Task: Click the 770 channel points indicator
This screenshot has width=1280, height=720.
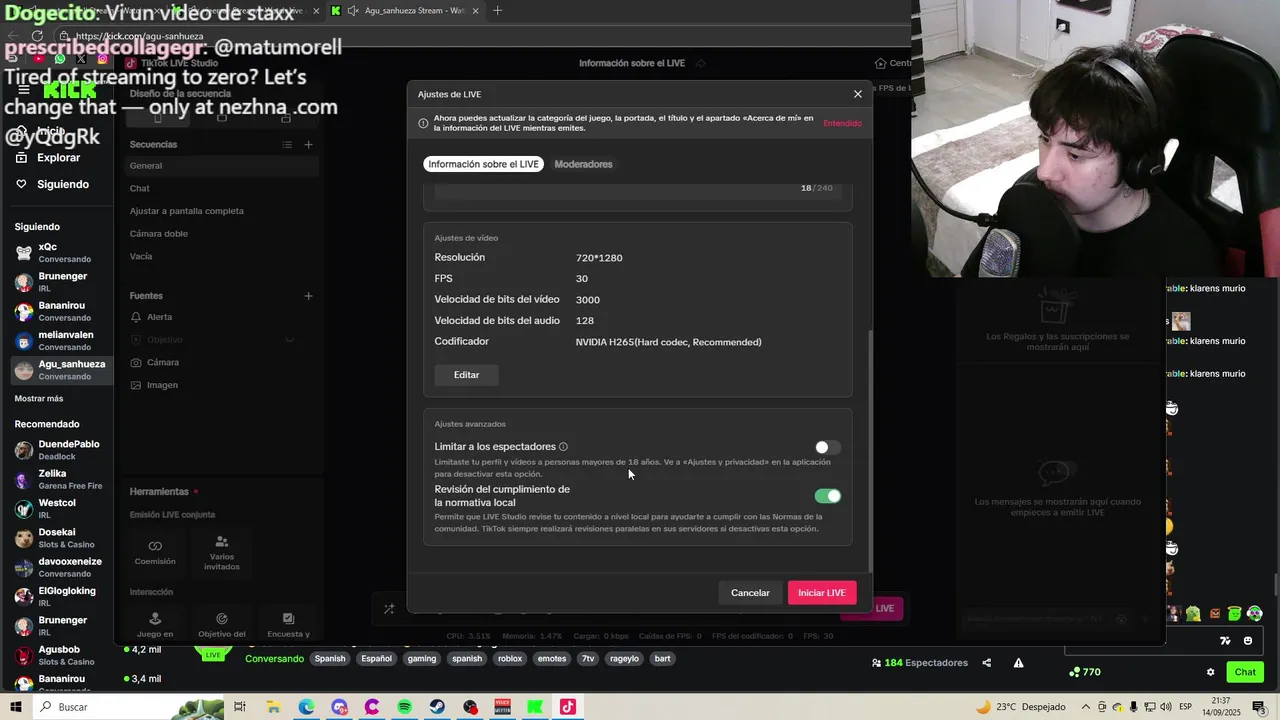Action: pyautogui.click(x=1084, y=672)
